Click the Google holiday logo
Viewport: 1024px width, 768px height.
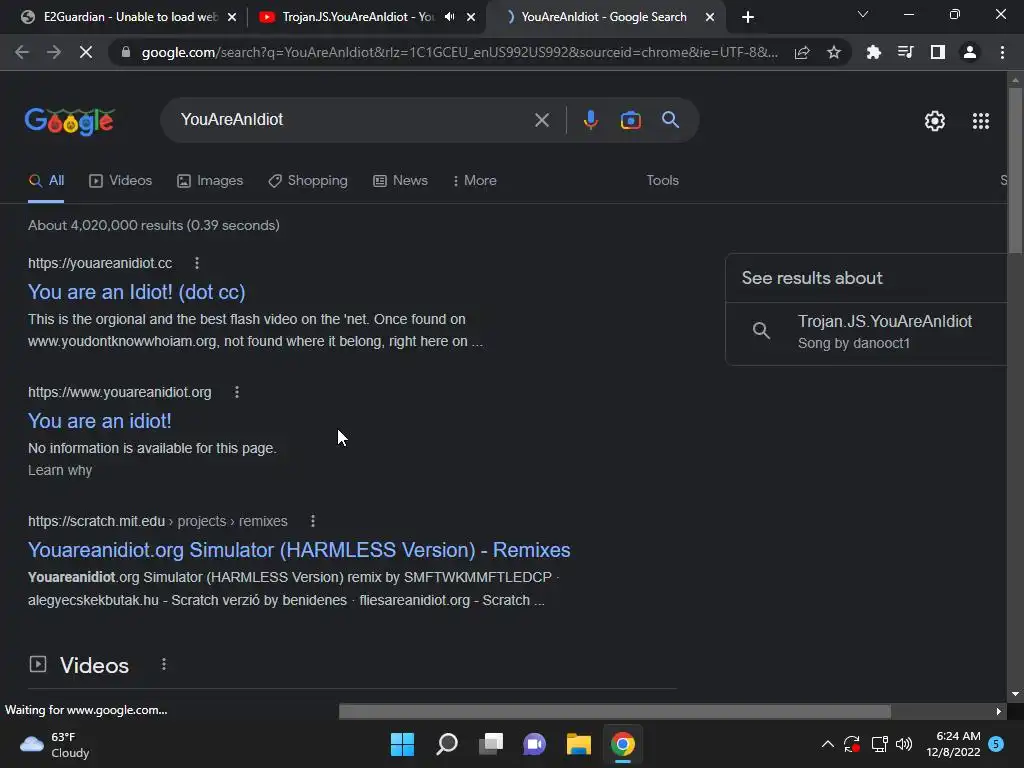(x=70, y=121)
